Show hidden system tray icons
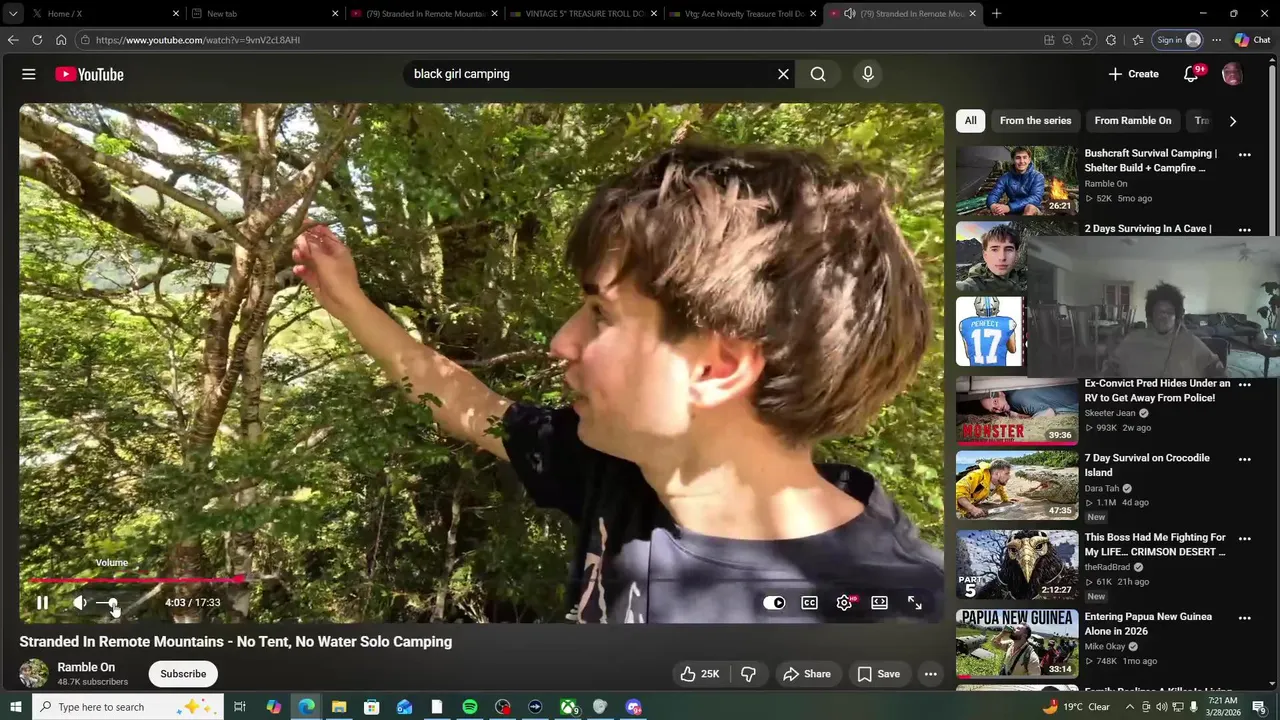 [x=1130, y=707]
